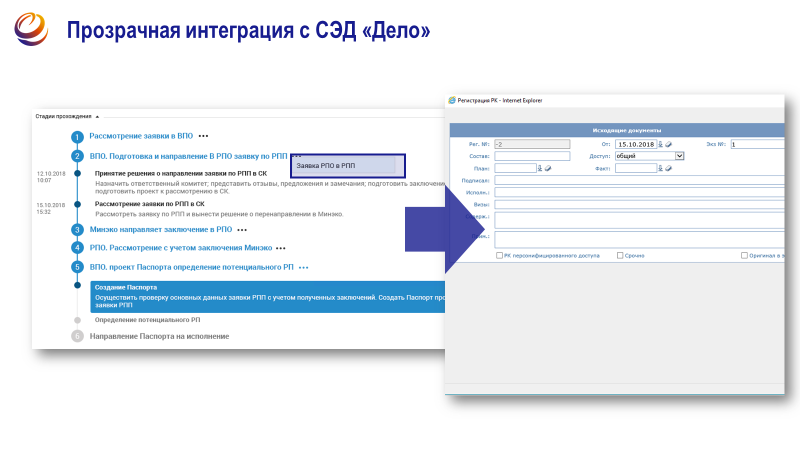800x450 pixels.
Task: Click timeline dot dated 15.10.2018
Action: point(78,204)
